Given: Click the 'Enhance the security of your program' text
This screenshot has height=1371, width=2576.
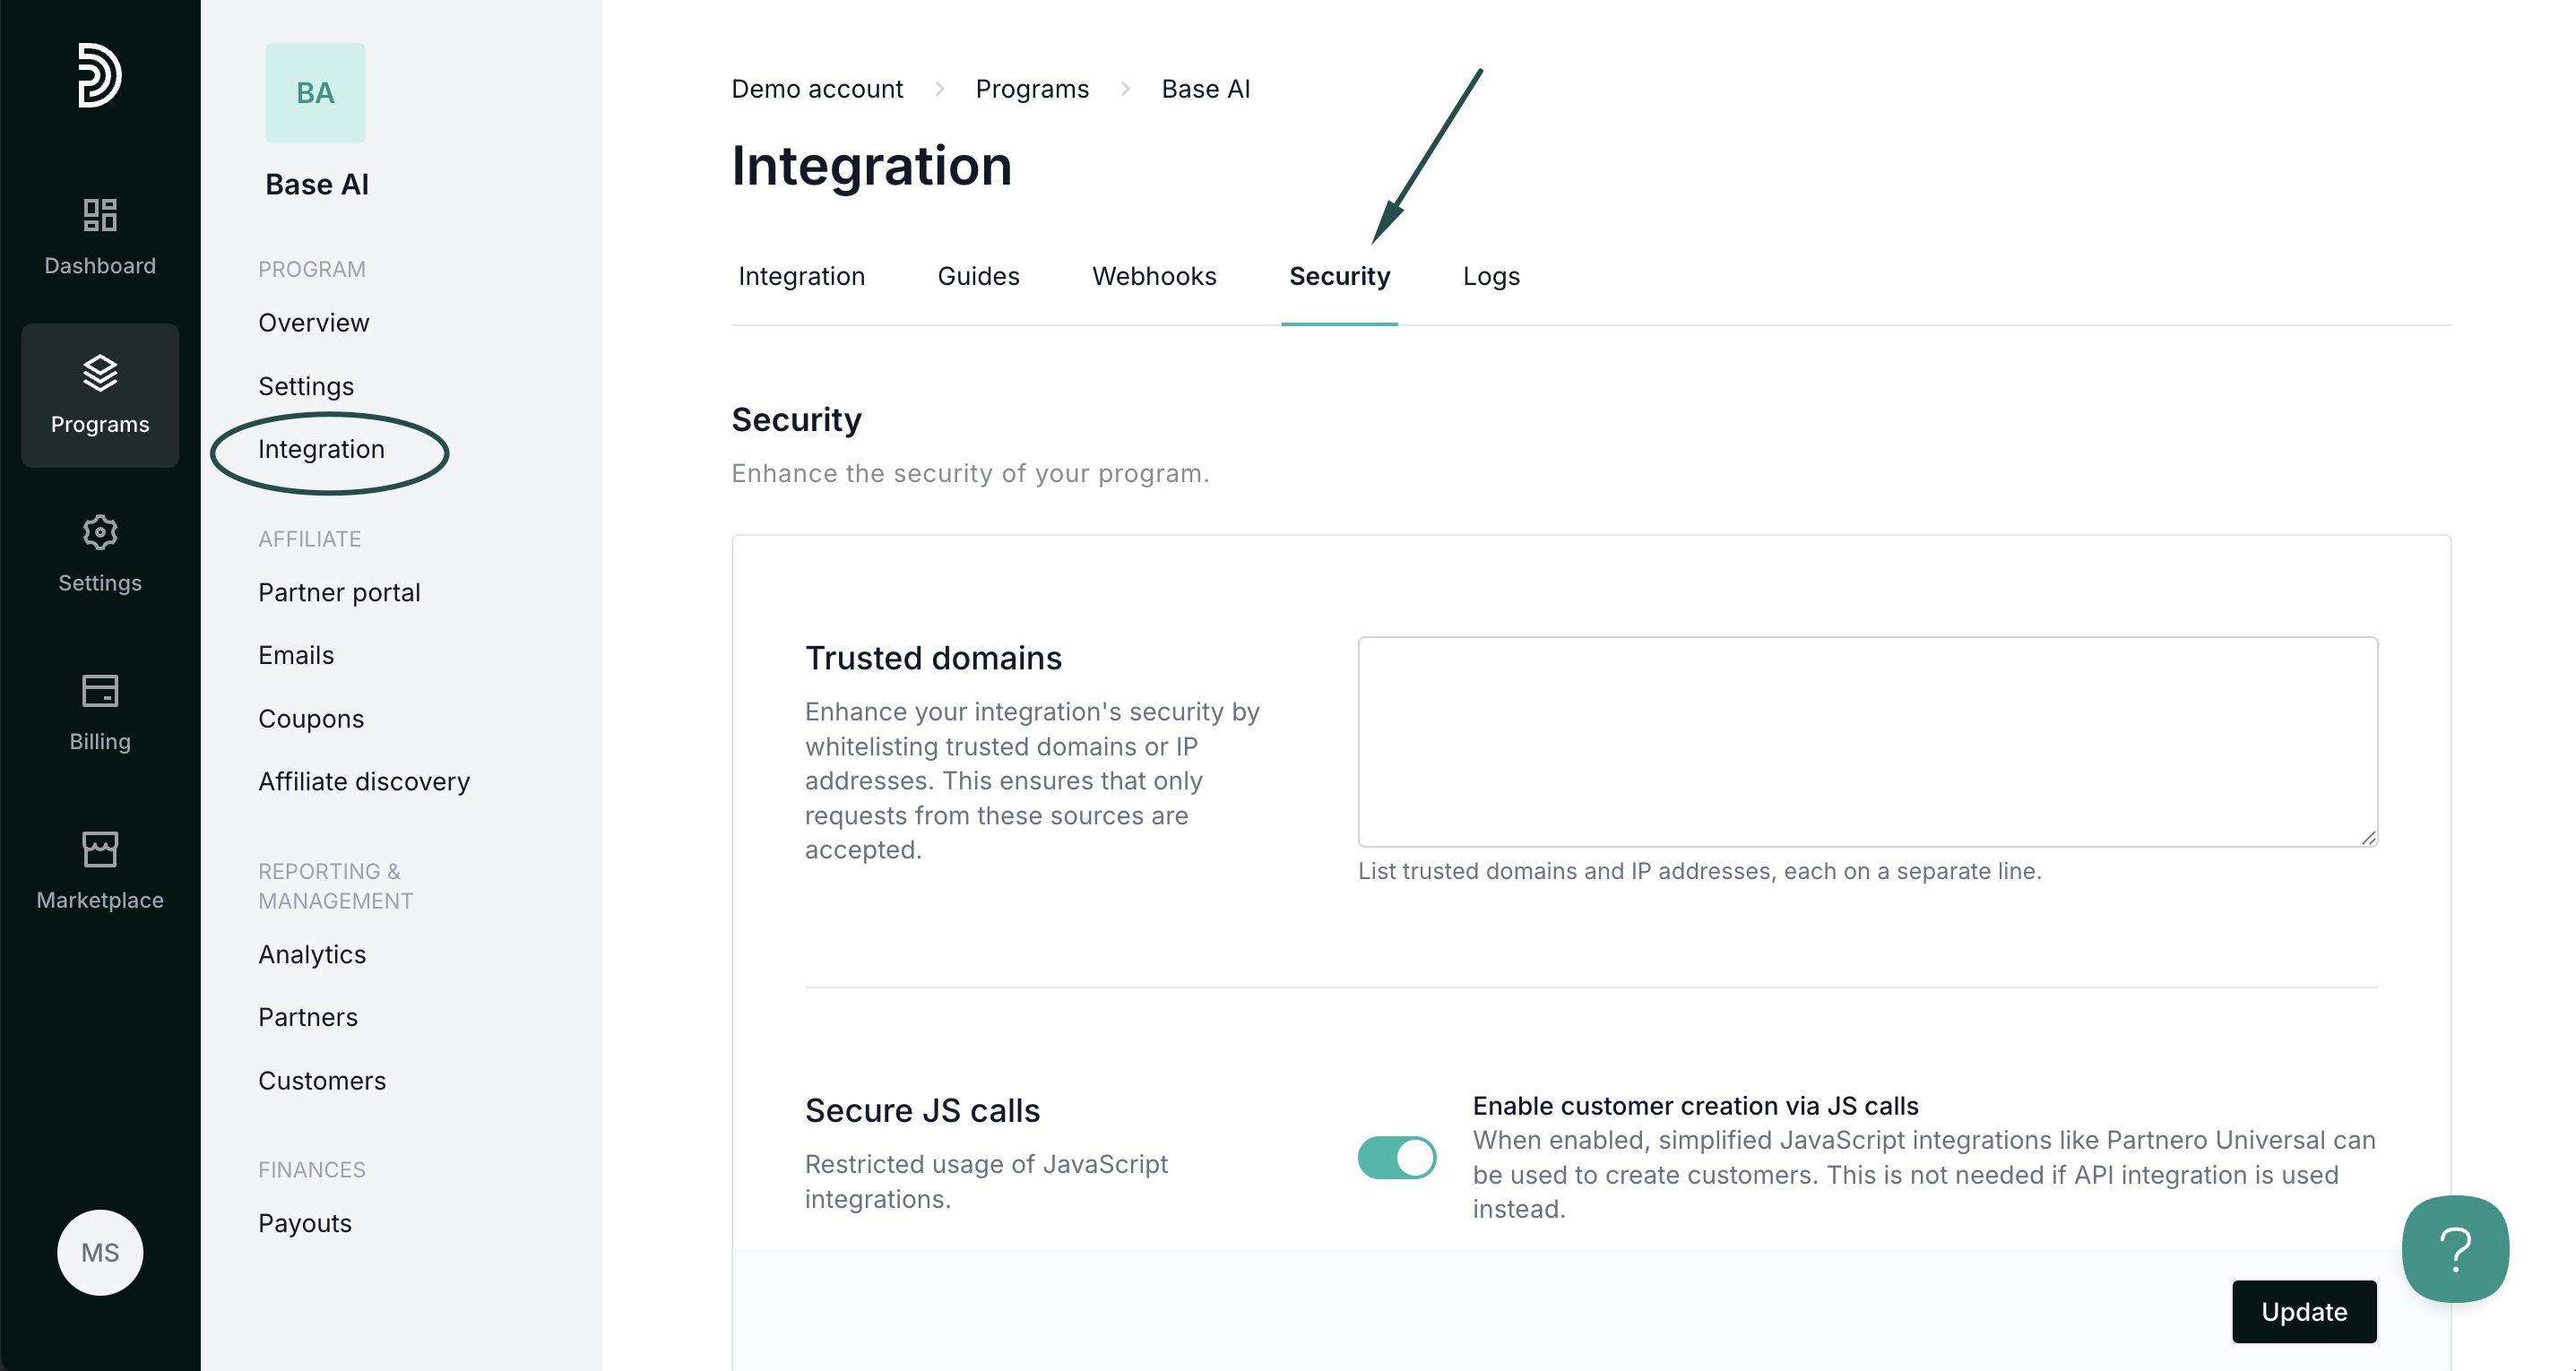Looking at the screenshot, I should pyautogui.click(x=970, y=473).
